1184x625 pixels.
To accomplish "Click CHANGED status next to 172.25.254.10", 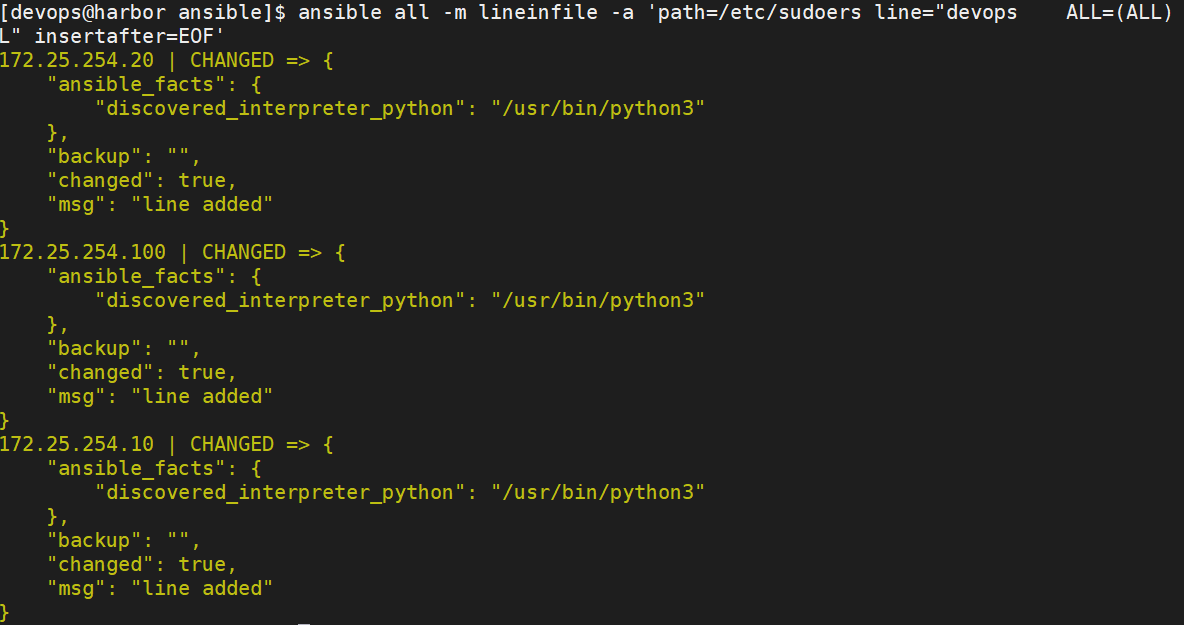I will 232,444.
